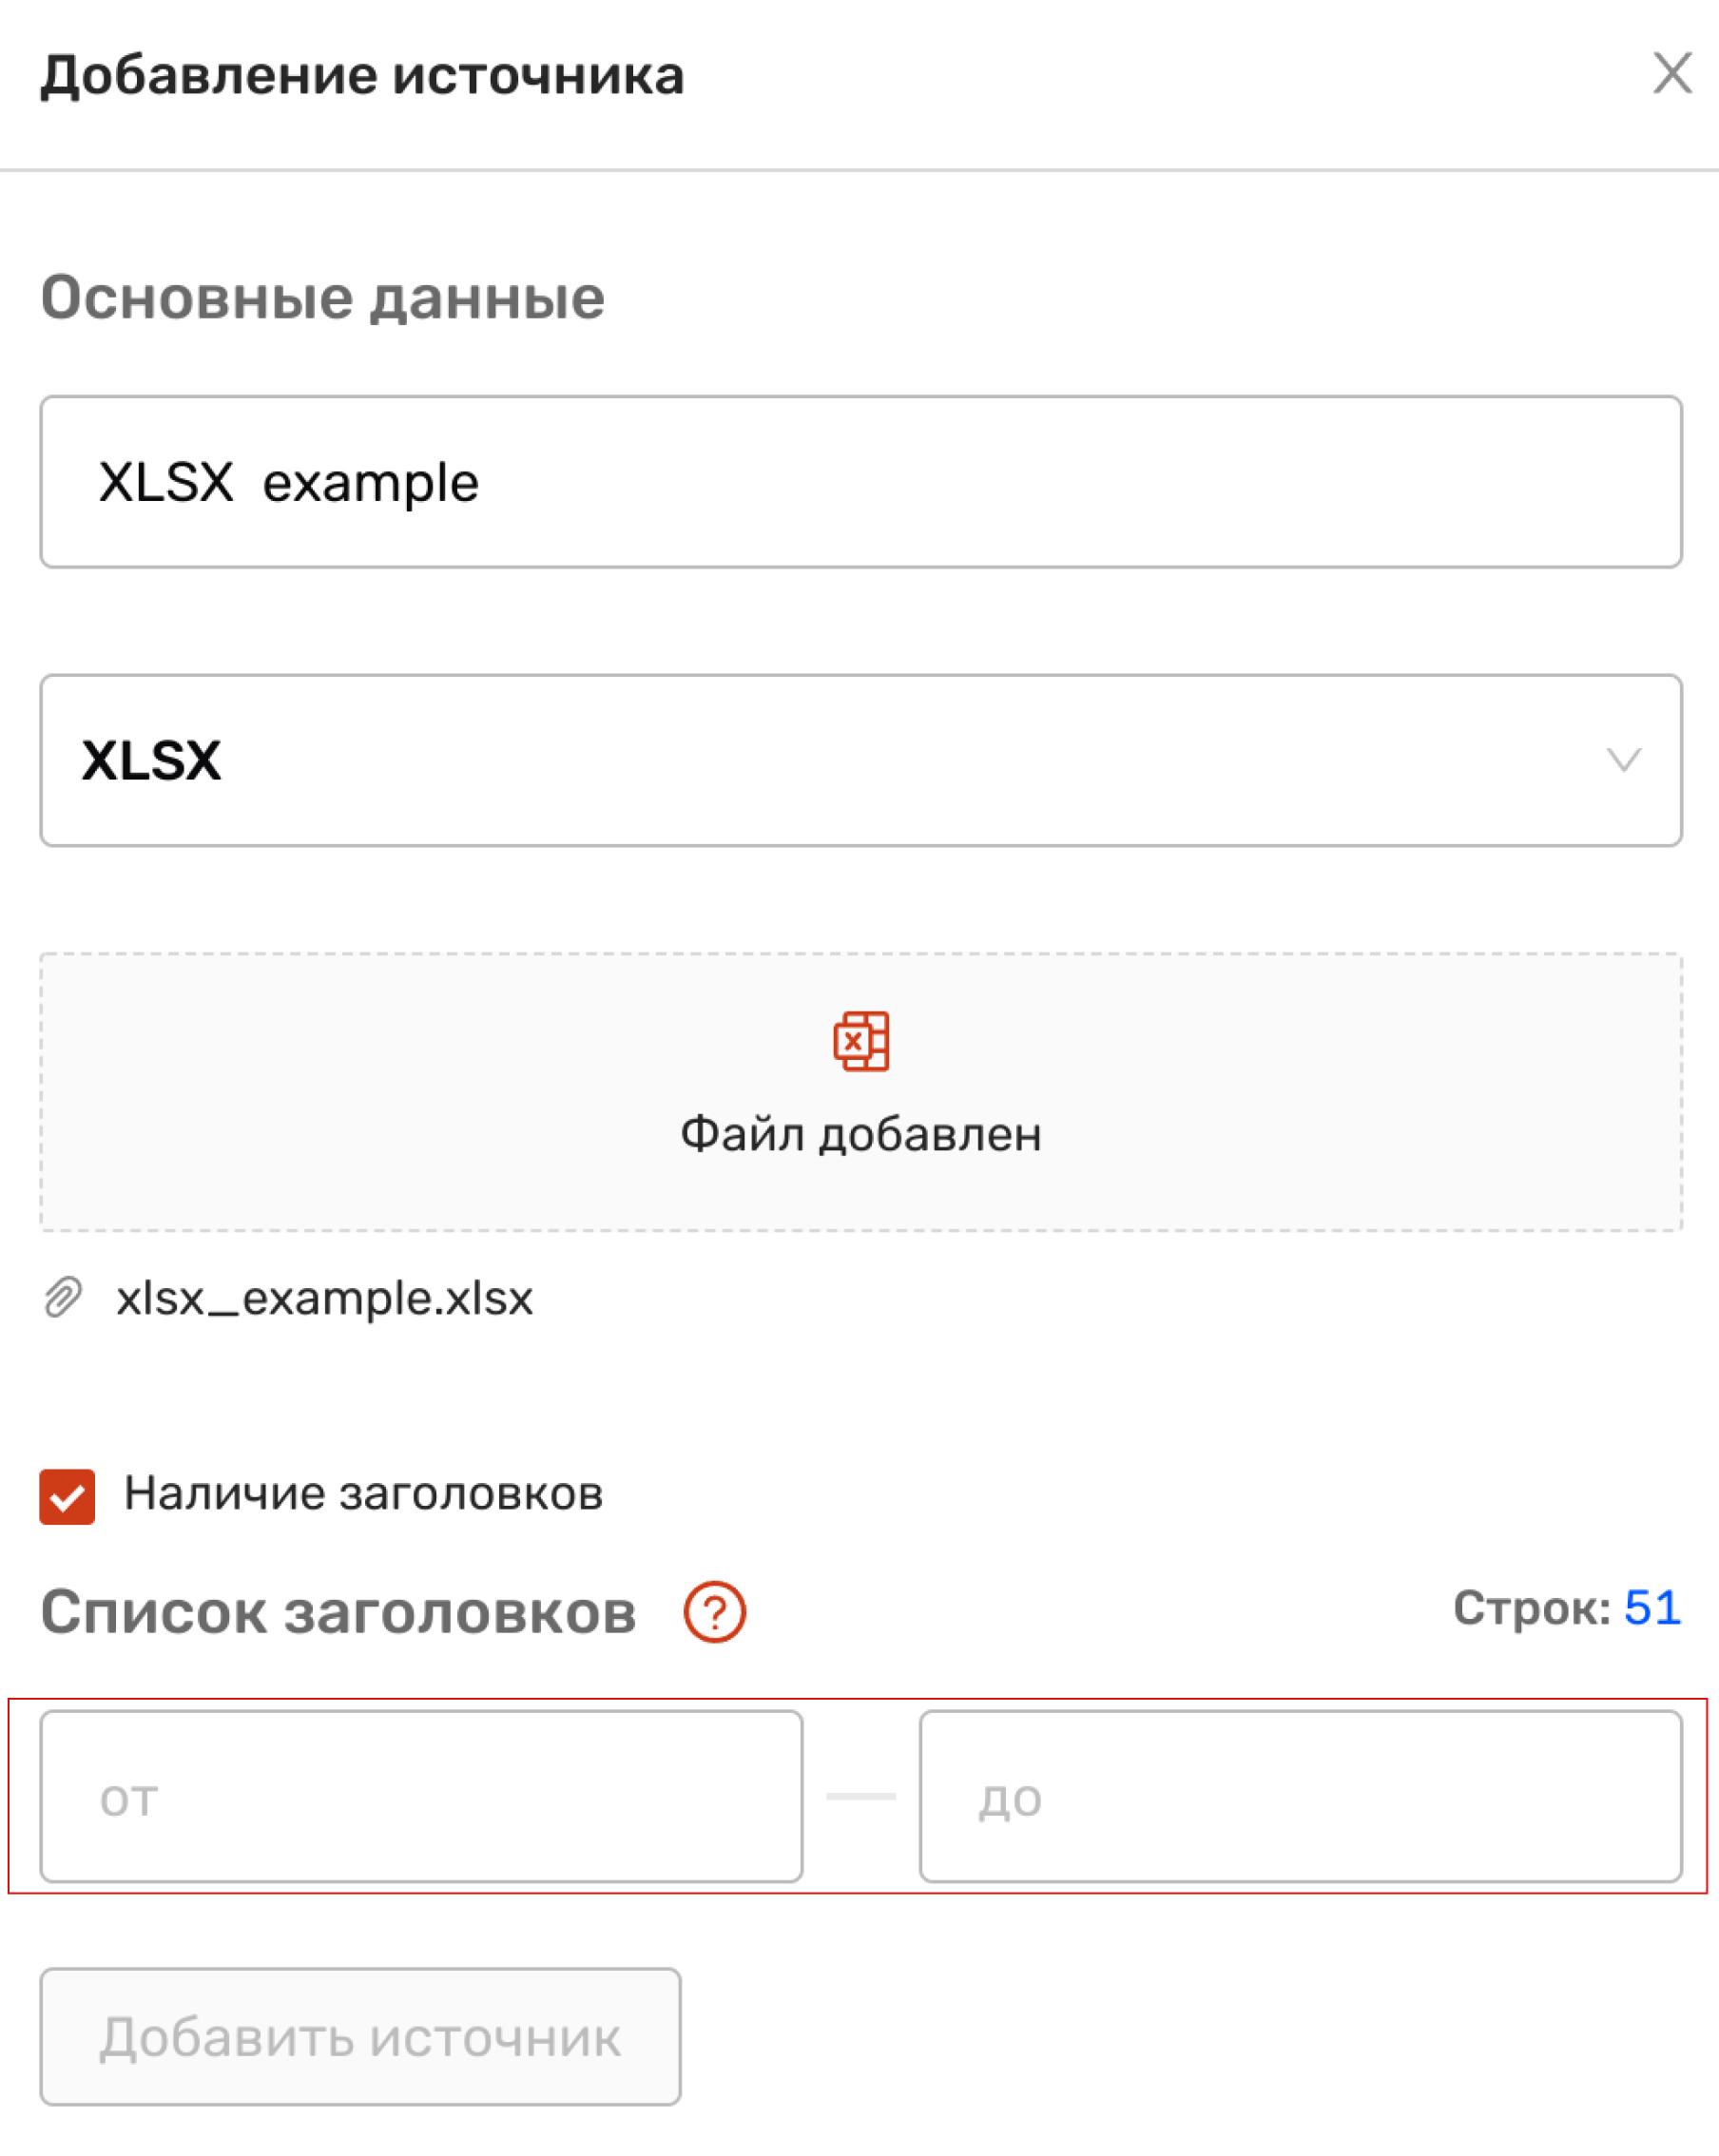
Task: Focus the от header range field
Action: click(x=421, y=1797)
